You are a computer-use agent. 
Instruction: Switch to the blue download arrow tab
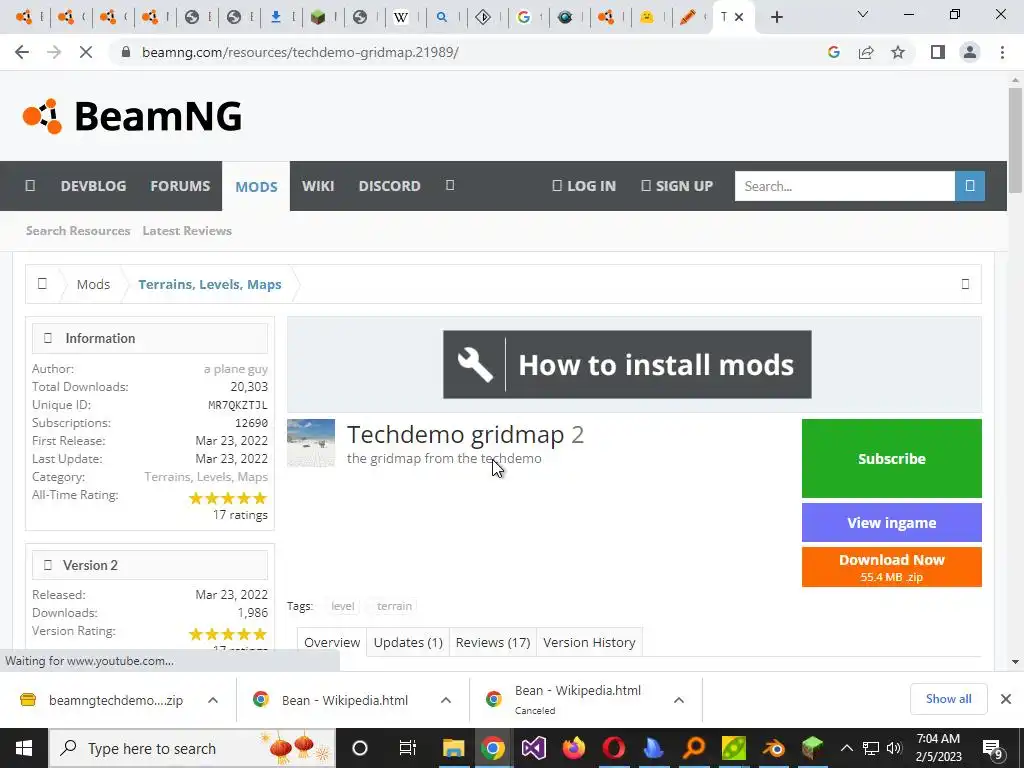click(x=276, y=18)
